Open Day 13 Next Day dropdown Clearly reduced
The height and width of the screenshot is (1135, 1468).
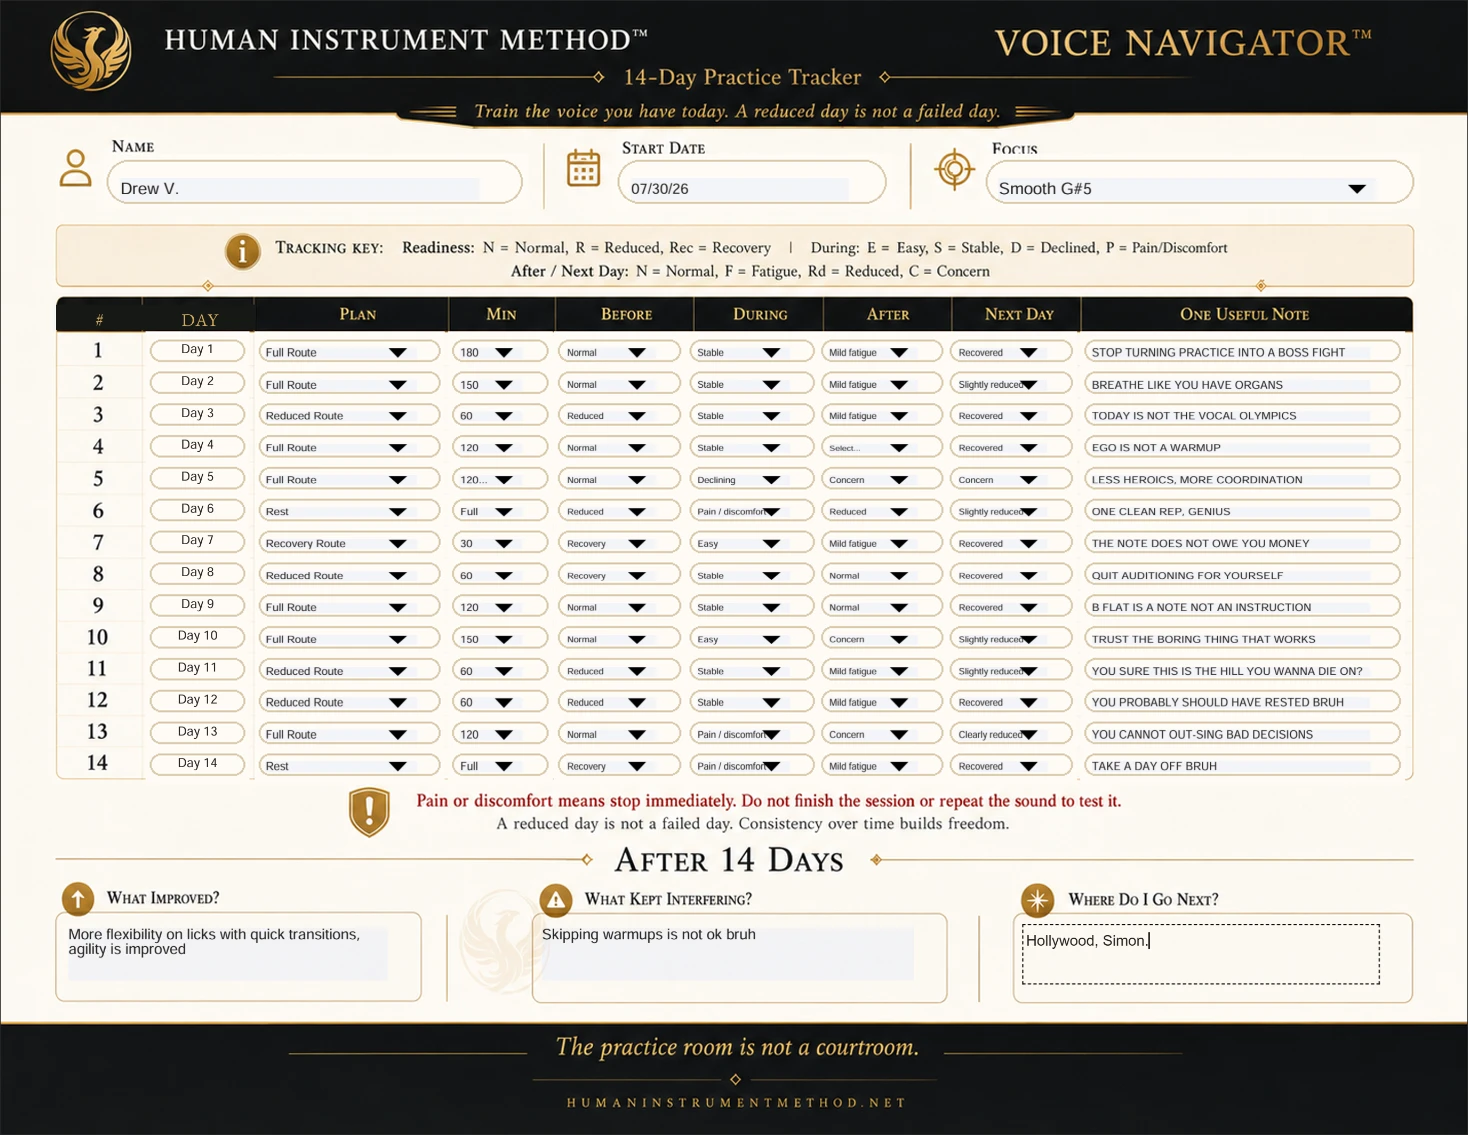pos(1011,734)
